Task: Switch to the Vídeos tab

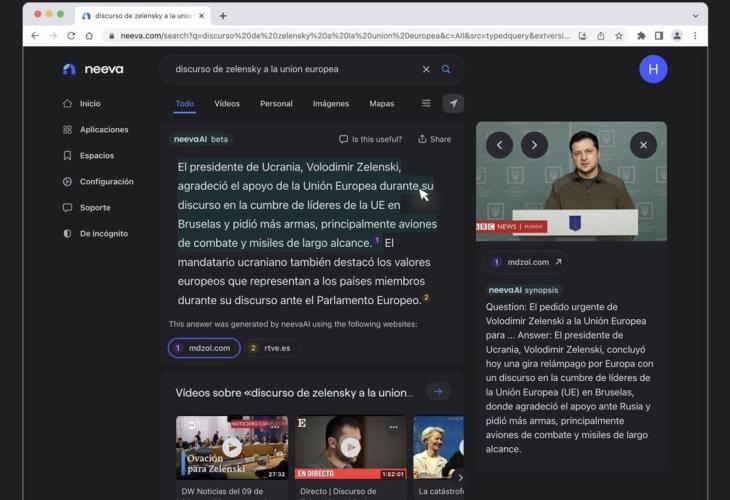Action: 227,103
